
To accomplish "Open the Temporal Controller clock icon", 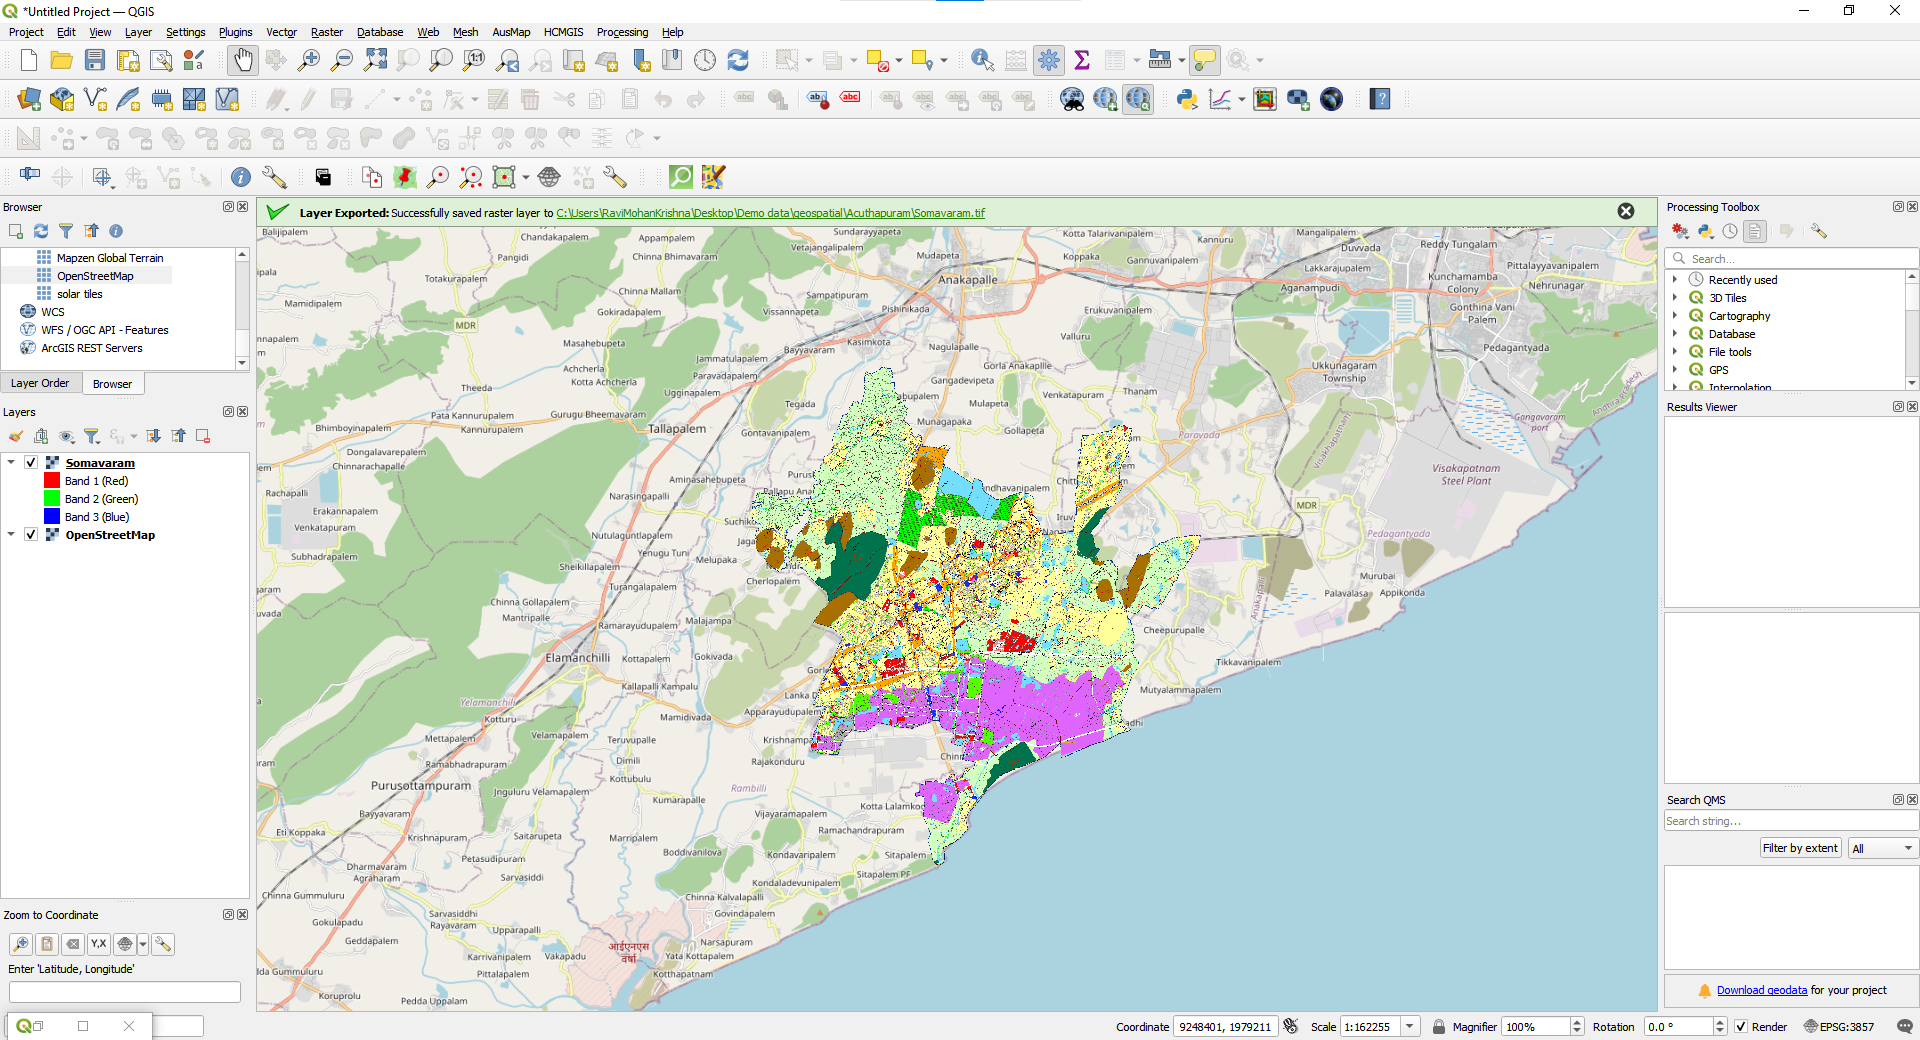I will point(705,60).
